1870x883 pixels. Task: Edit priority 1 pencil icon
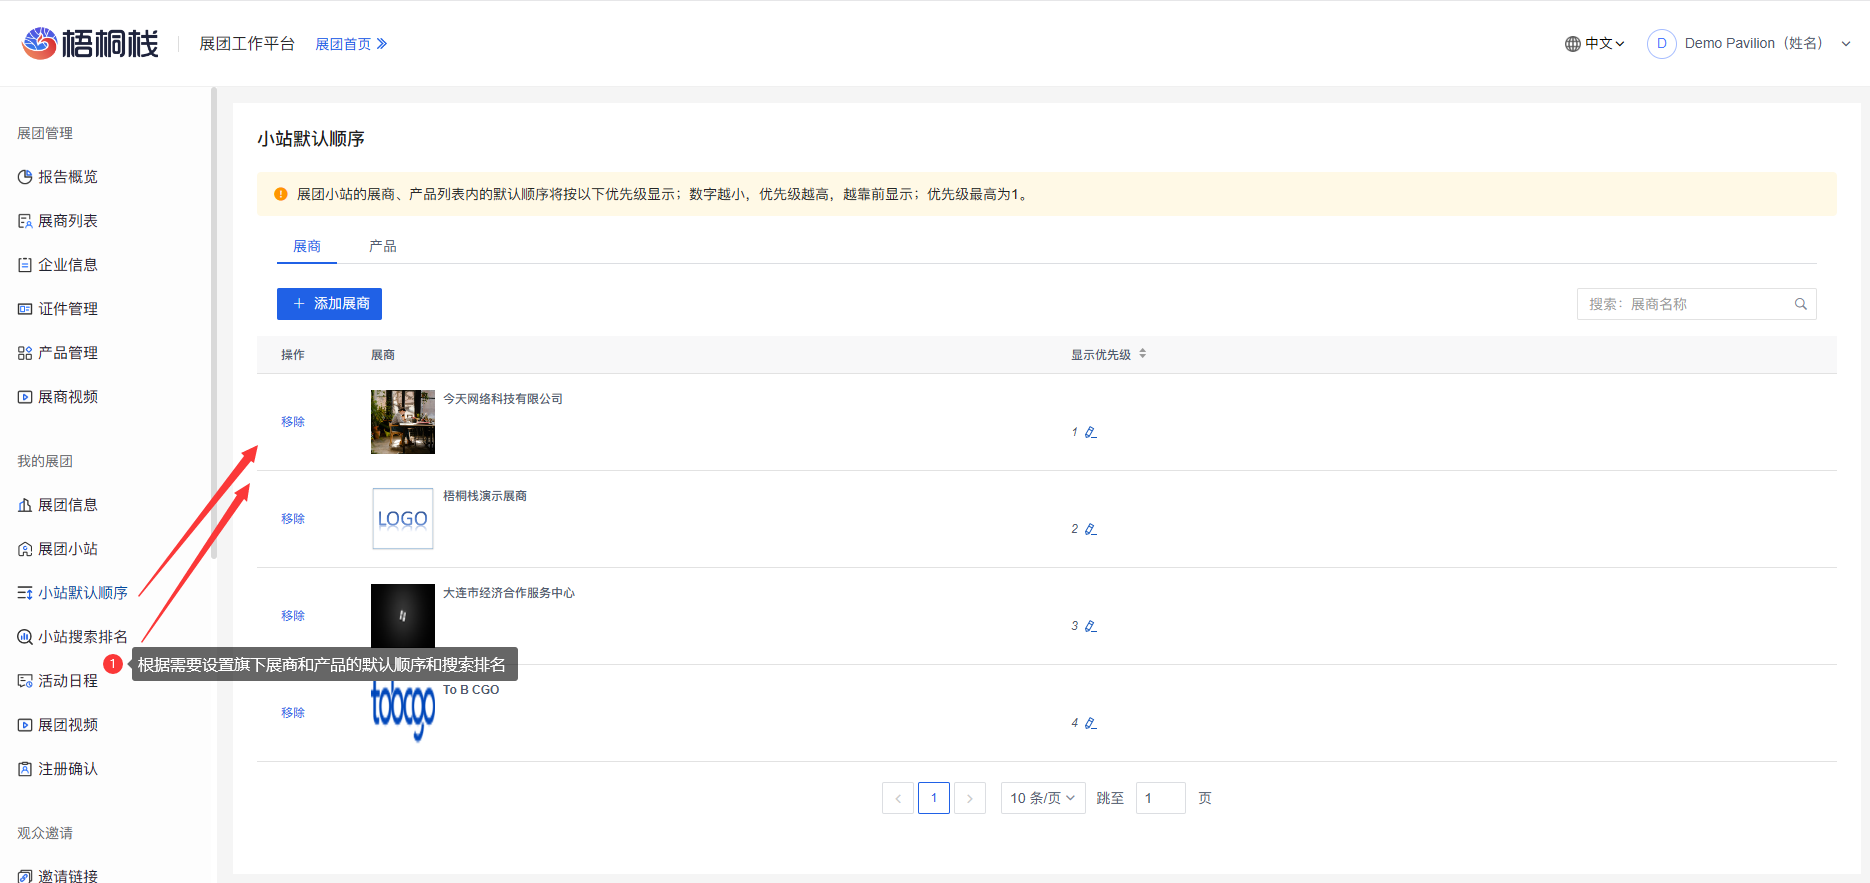click(x=1091, y=432)
